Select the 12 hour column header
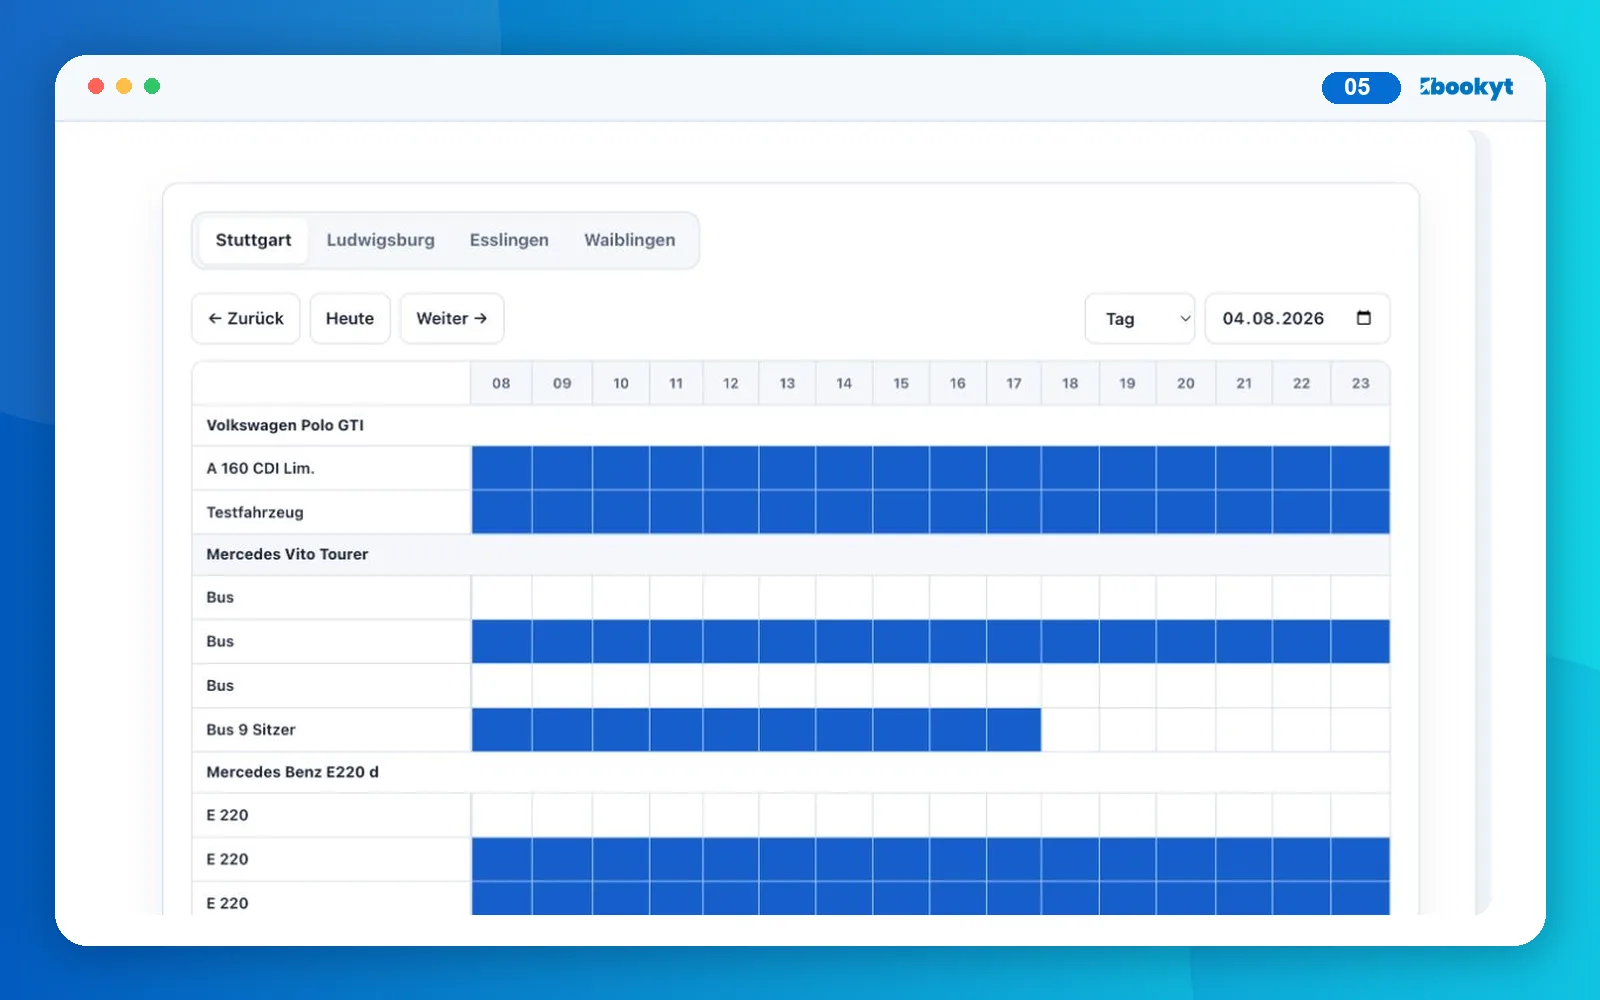Screen dimensions: 1600x1000 (731, 383)
